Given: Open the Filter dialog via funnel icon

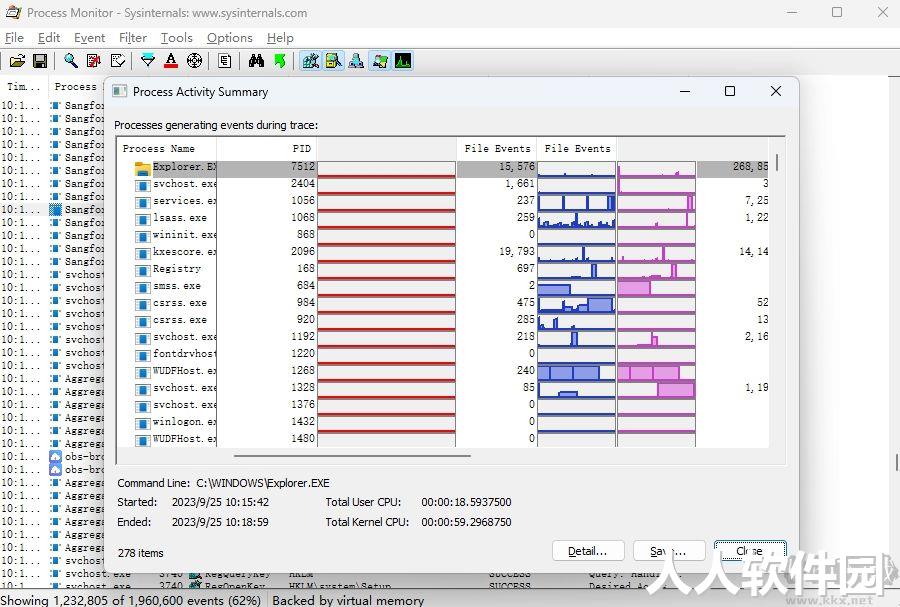Looking at the screenshot, I should pos(148,61).
